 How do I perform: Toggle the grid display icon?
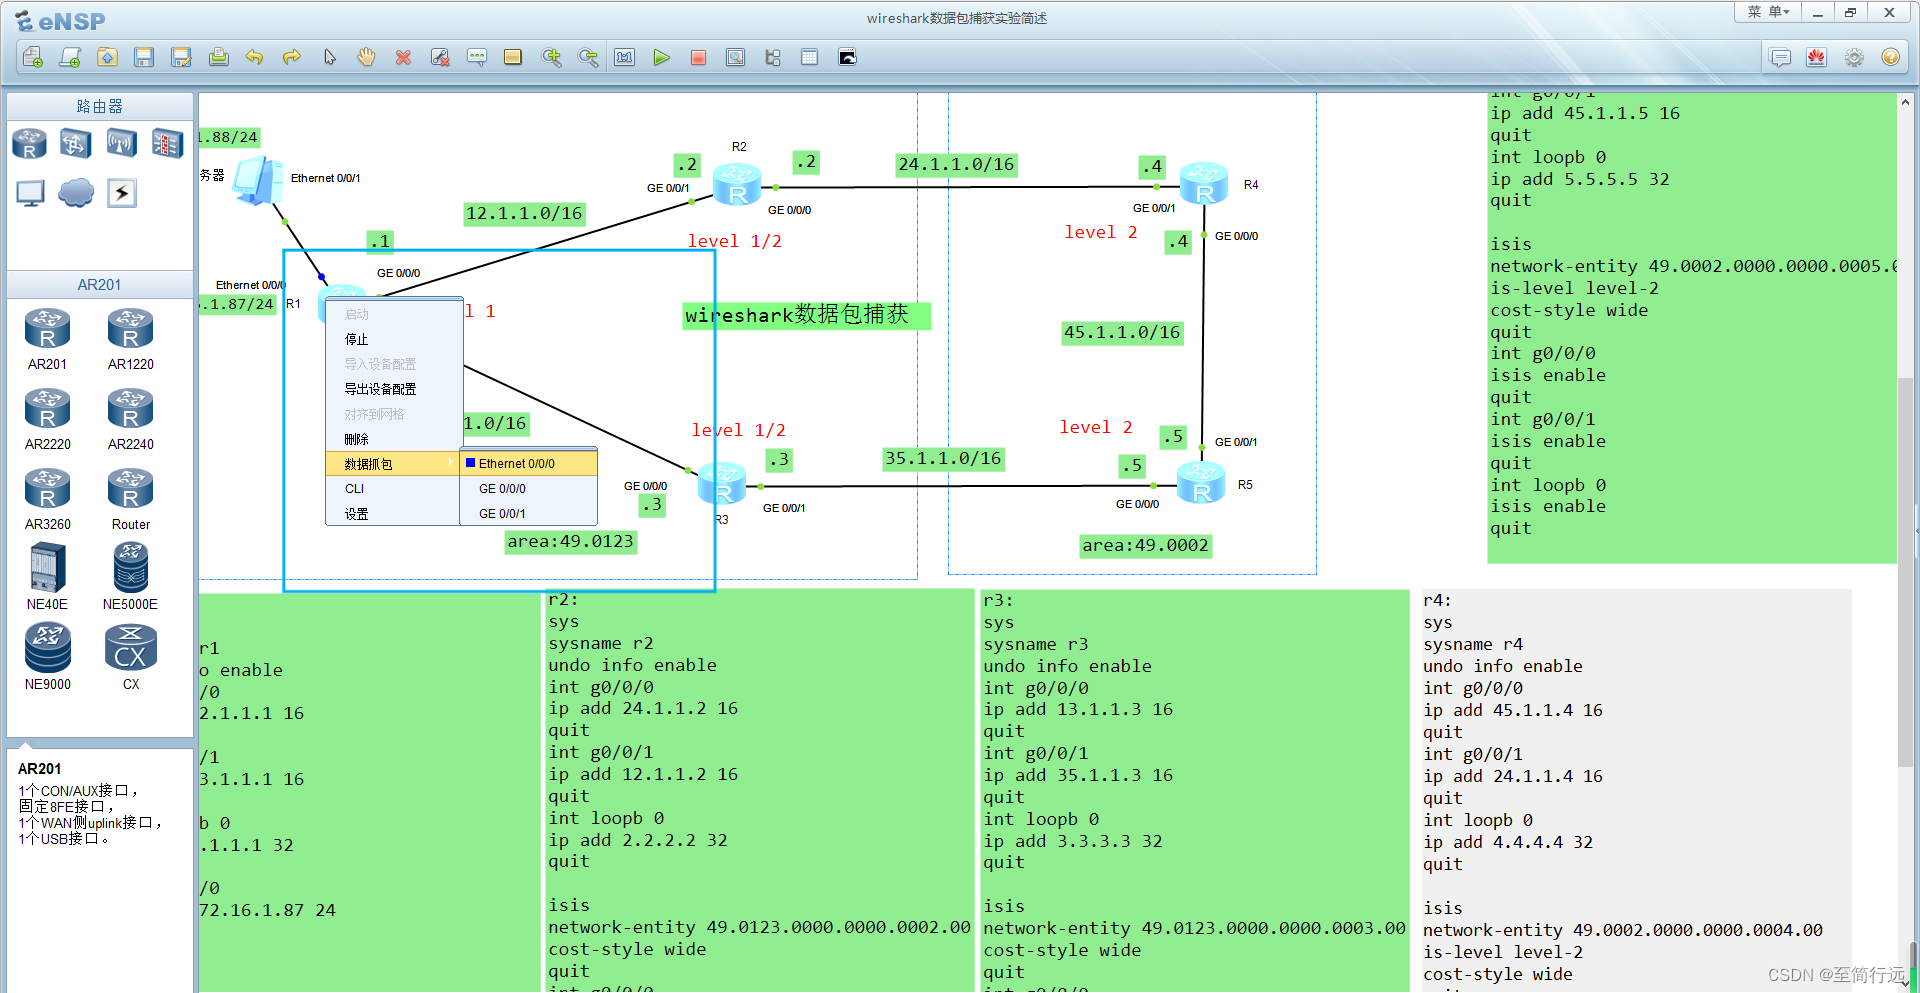tap(810, 57)
